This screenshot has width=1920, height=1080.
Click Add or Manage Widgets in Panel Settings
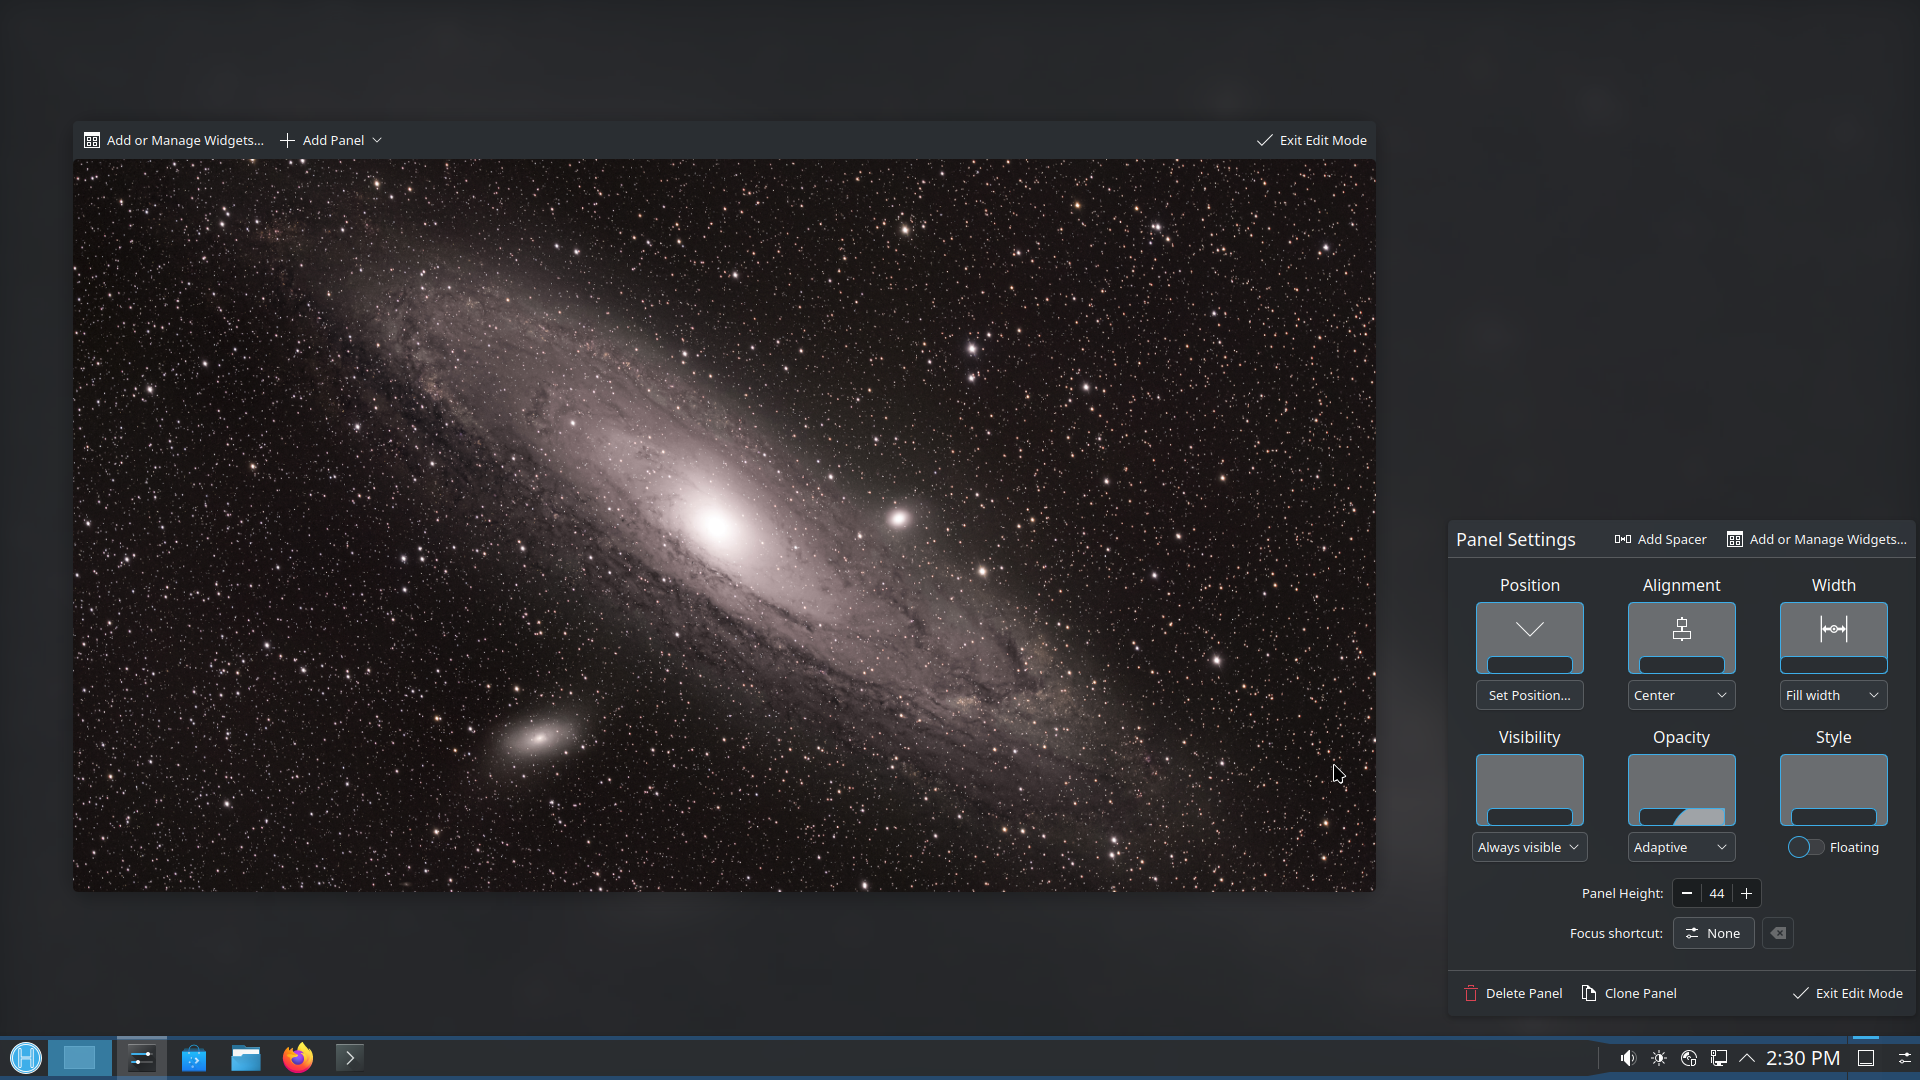(1817, 540)
